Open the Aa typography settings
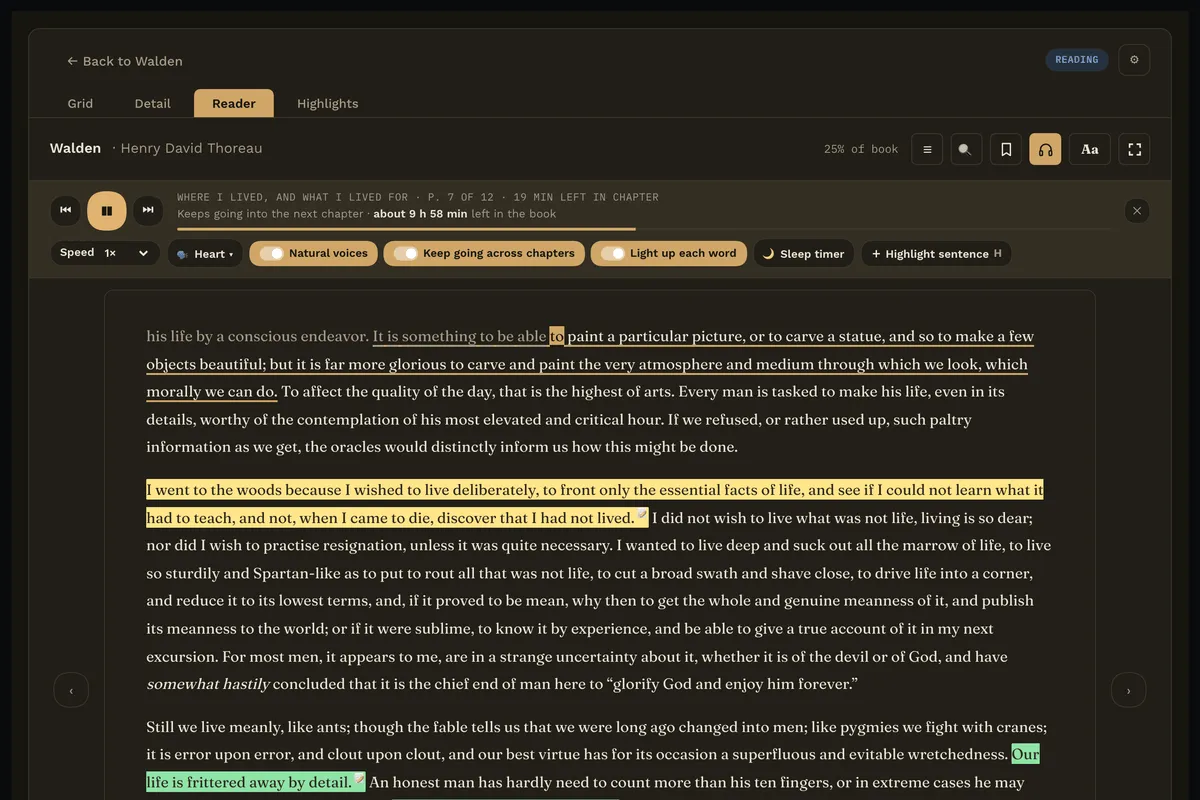Image resolution: width=1200 pixels, height=800 pixels. tap(1090, 149)
